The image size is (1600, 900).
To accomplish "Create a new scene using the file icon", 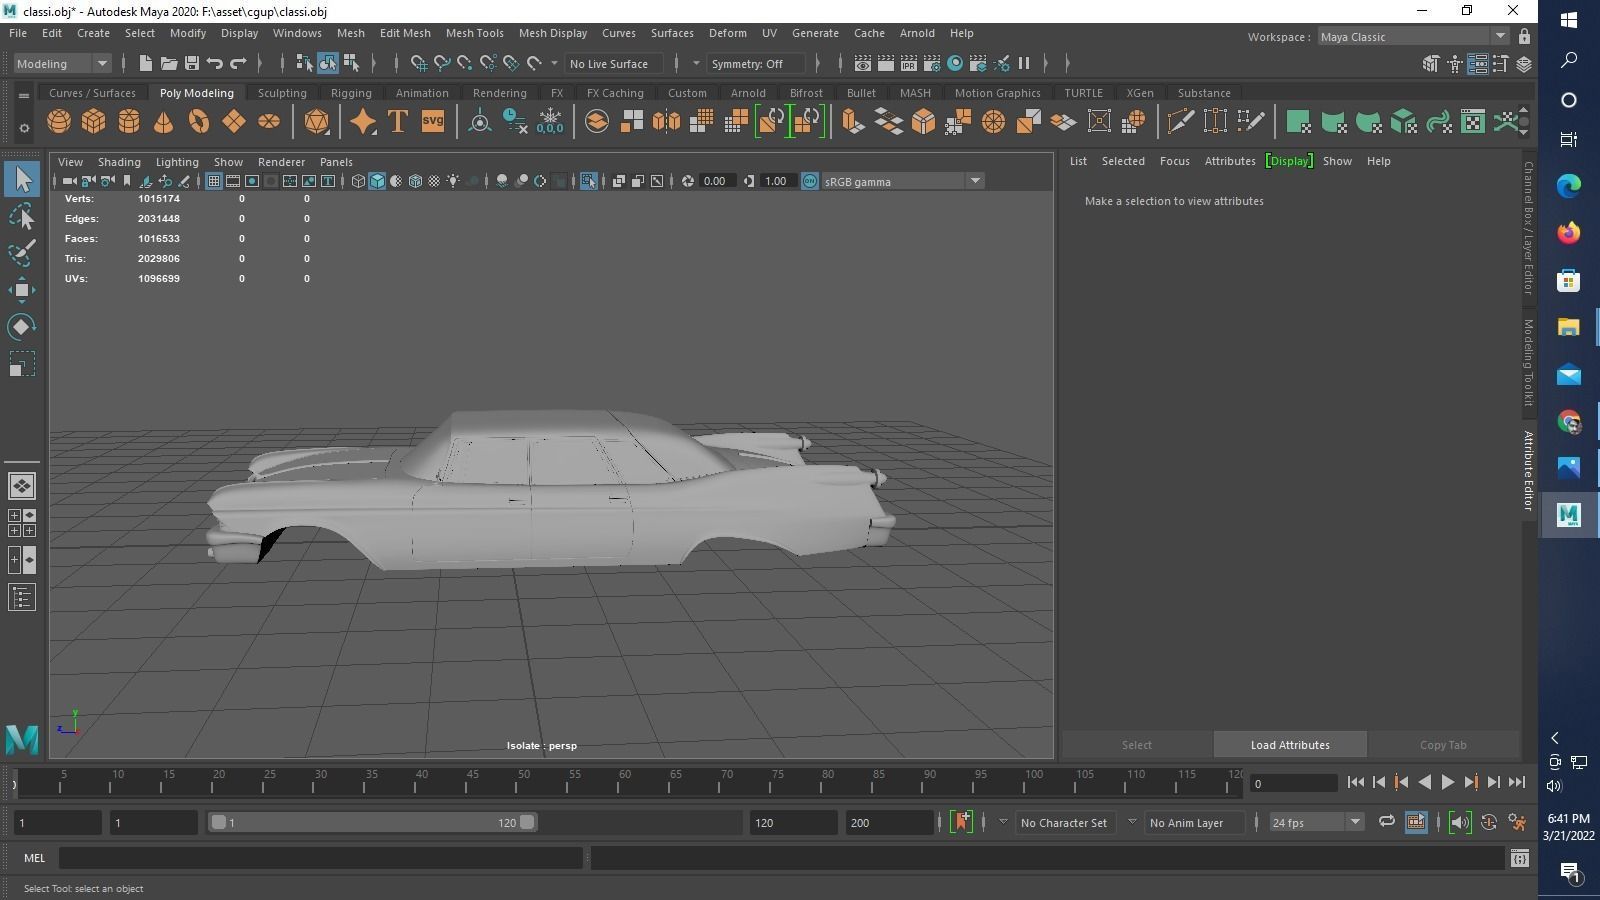I will tap(146, 64).
